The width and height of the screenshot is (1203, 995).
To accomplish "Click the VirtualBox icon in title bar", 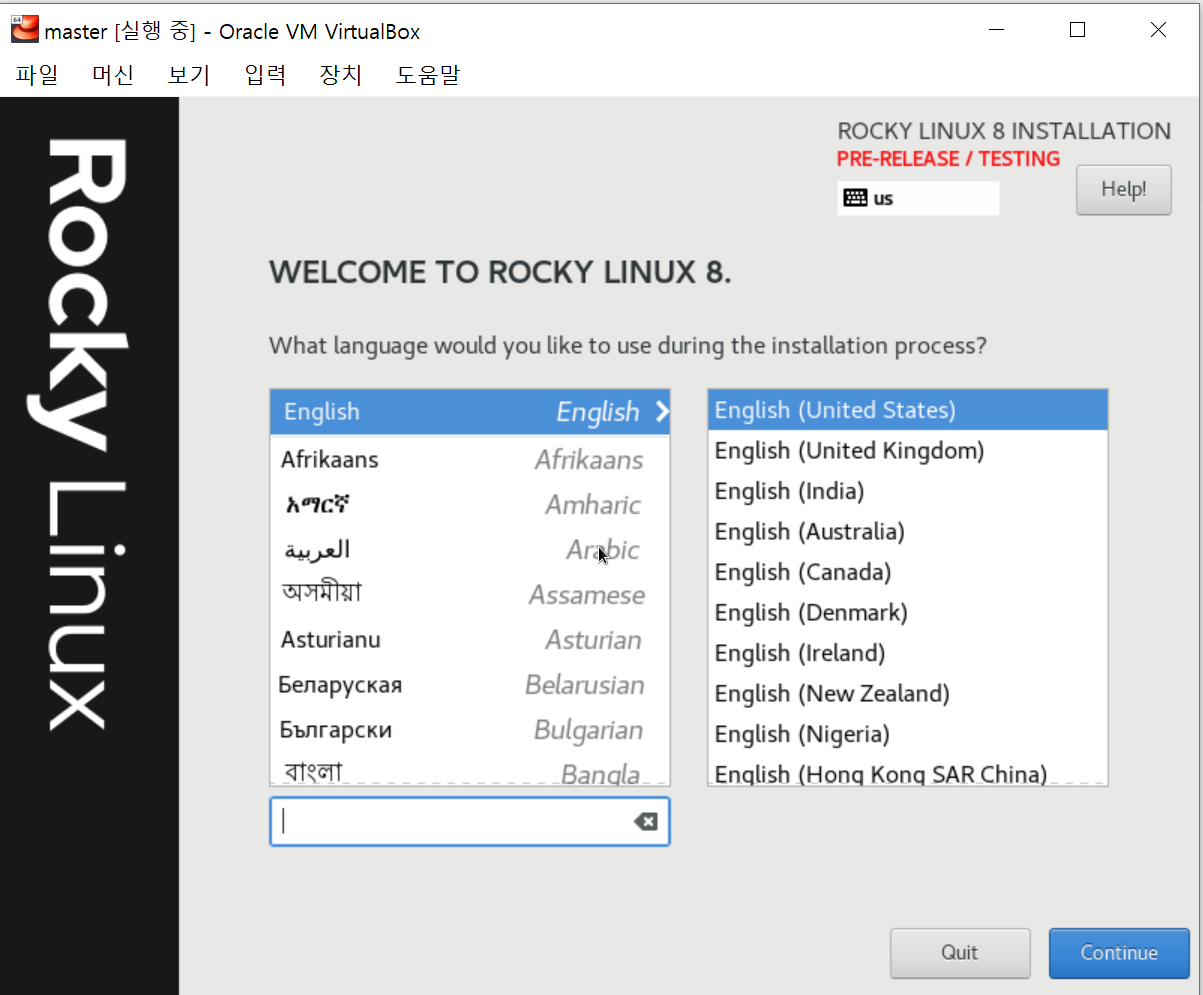I will (x=24, y=30).
